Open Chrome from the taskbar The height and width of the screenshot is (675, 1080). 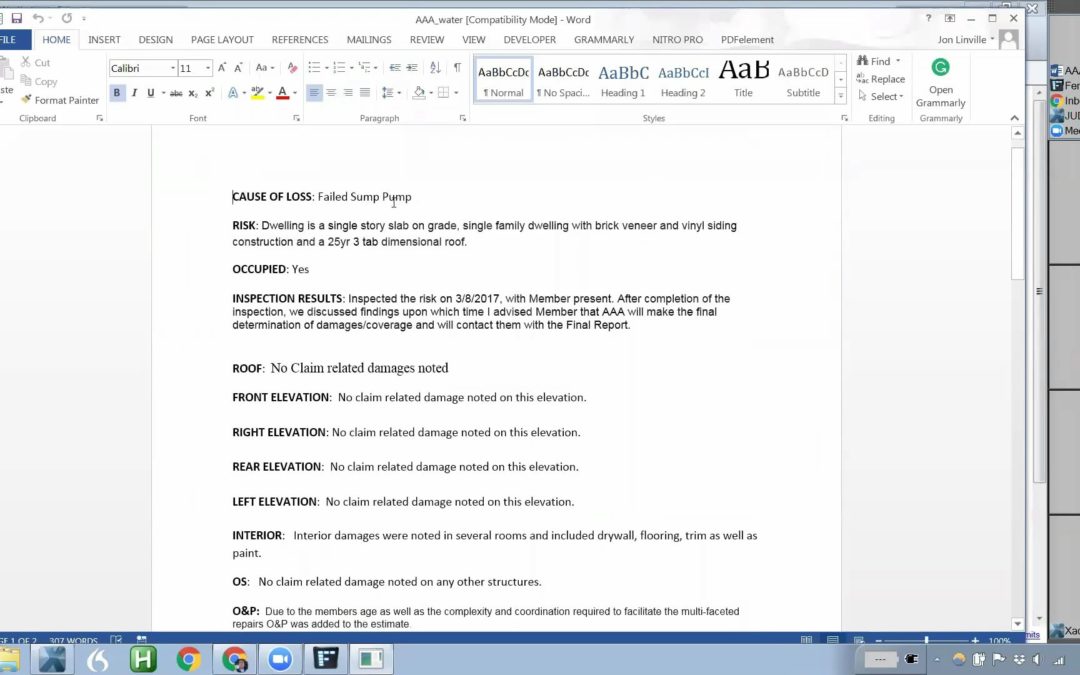(188, 659)
